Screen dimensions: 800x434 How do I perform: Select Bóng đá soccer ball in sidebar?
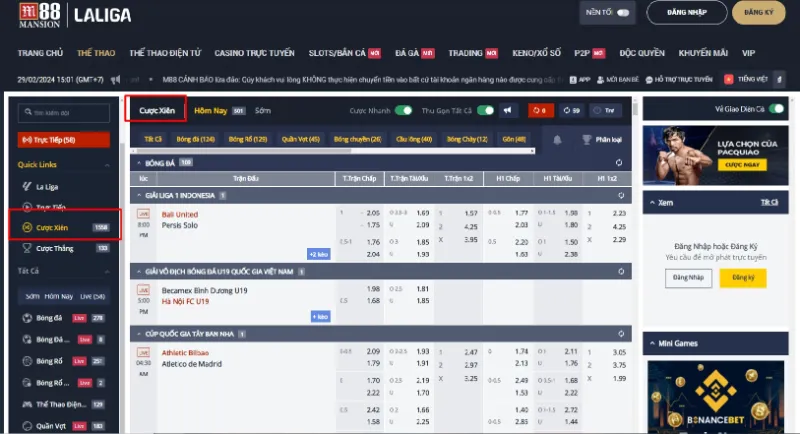tap(27, 318)
